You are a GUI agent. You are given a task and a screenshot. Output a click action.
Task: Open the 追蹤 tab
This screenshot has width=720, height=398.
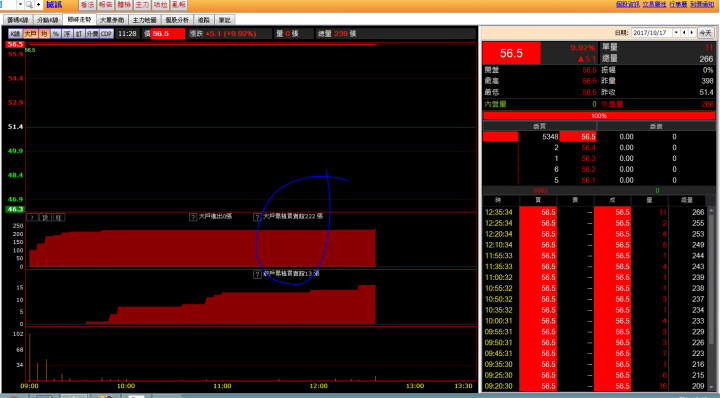pyautogui.click(x=203, y=20)
